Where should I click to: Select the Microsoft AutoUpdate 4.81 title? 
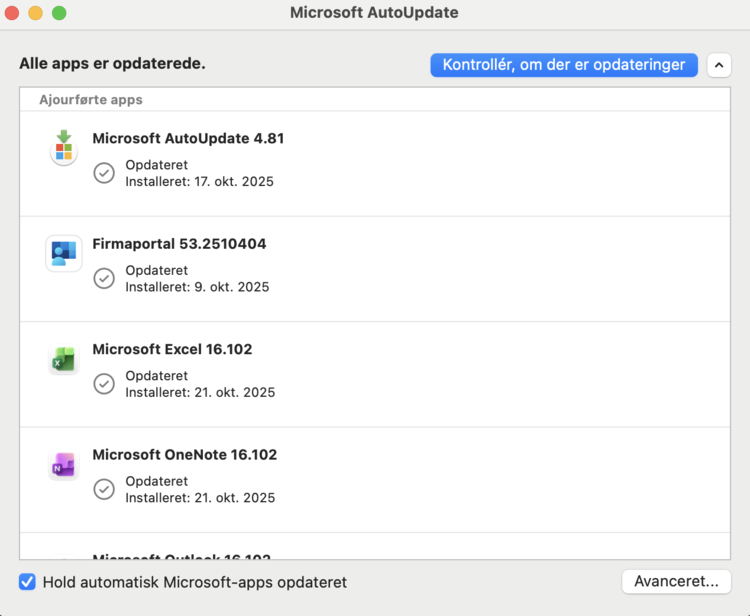click(x=188, y=139)
